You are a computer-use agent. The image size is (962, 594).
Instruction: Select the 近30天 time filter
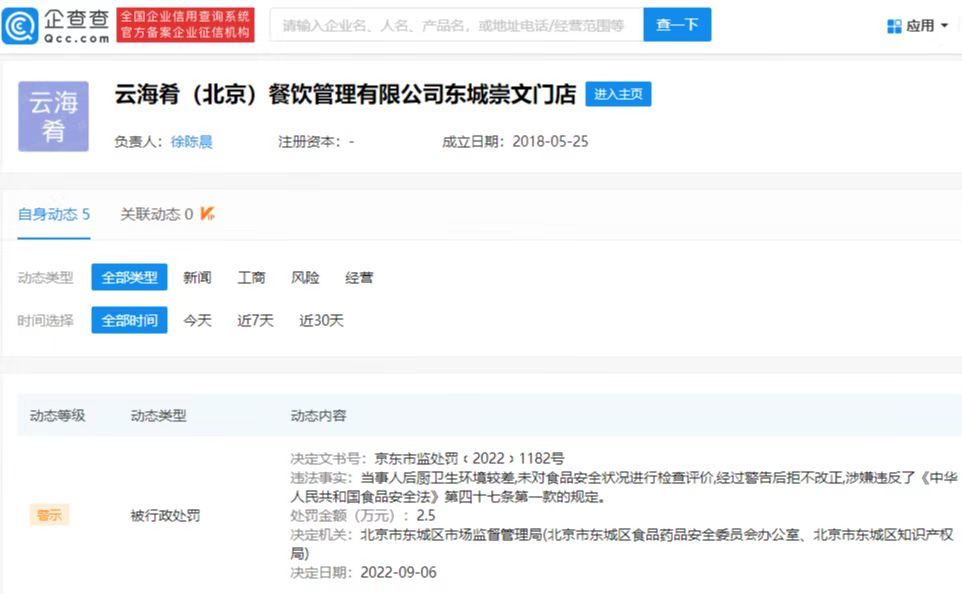[321, 320]
